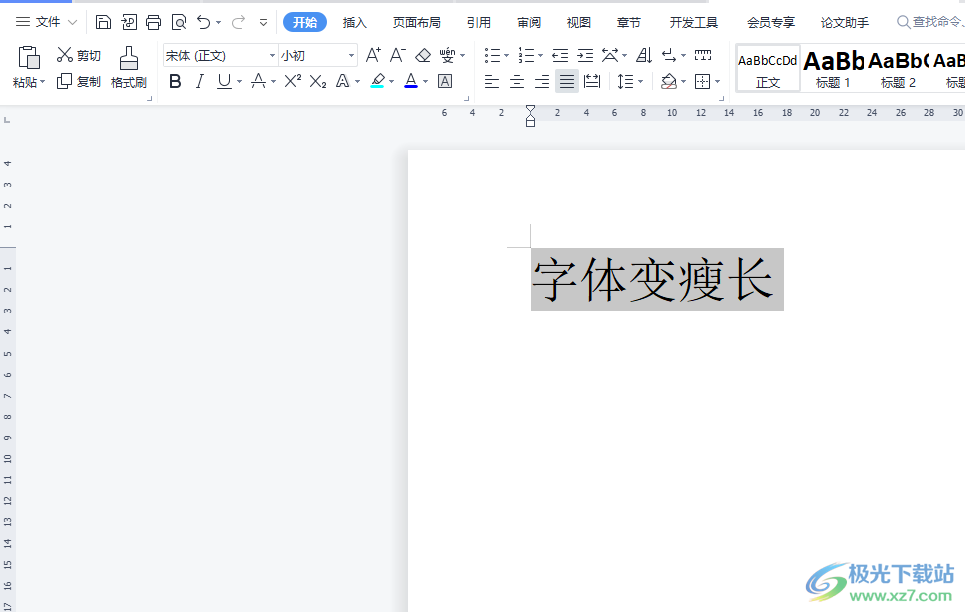Center align the text
The height and width of the screenshot is (612, 965).
pos(516,81)
